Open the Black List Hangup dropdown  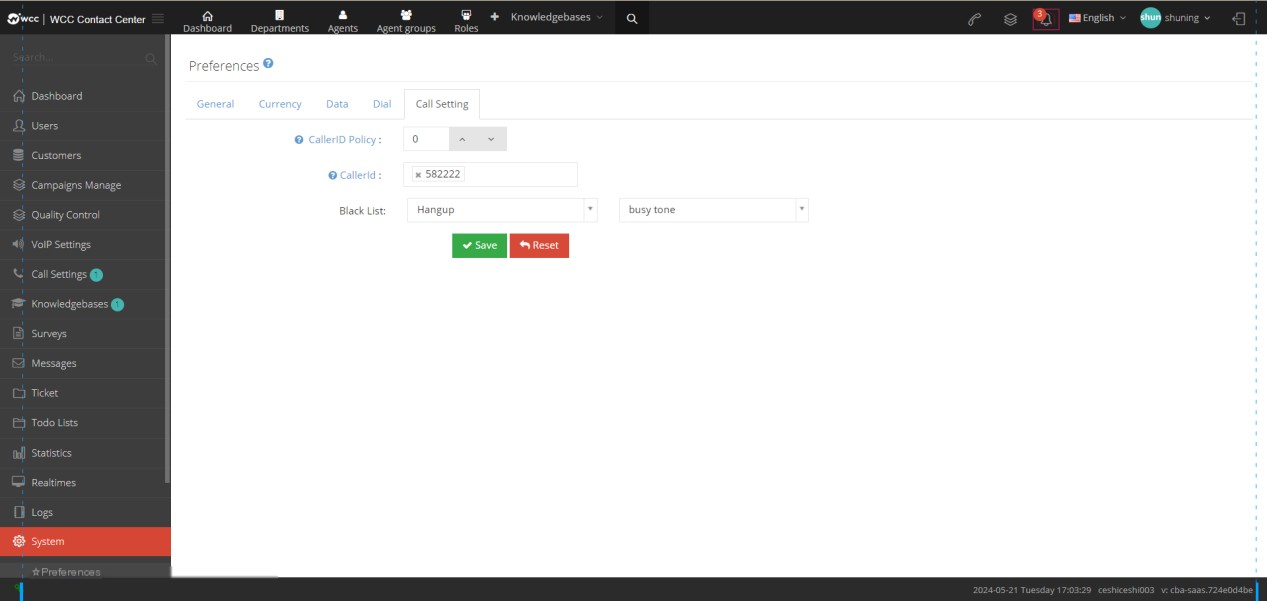click(x=502, y=210)
